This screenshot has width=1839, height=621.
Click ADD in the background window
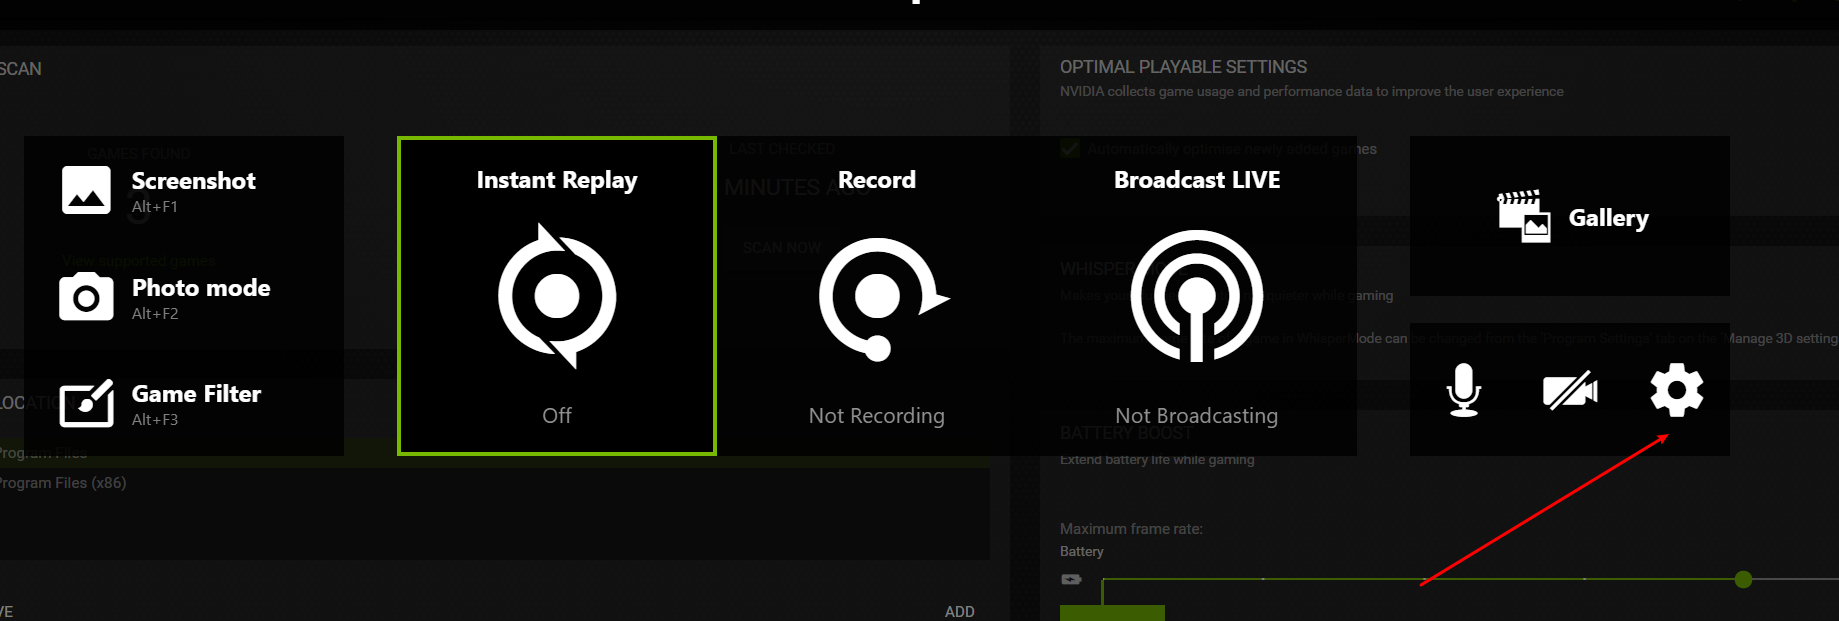(960, 611)
